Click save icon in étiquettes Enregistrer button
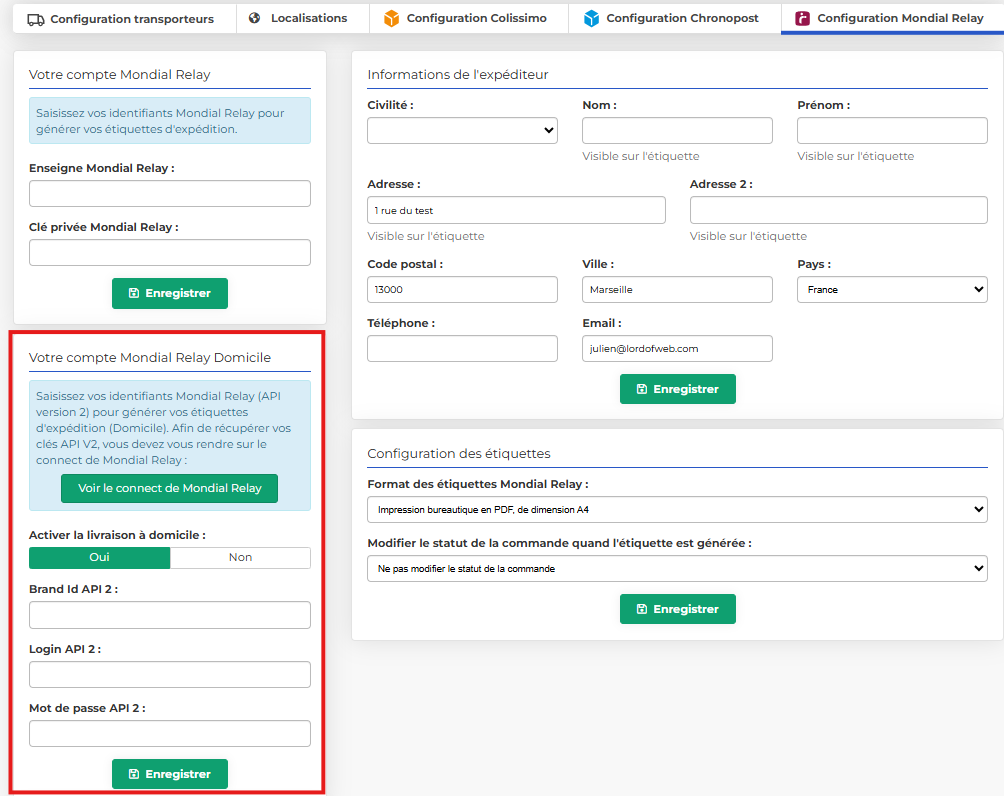 (x=642, y=609)
